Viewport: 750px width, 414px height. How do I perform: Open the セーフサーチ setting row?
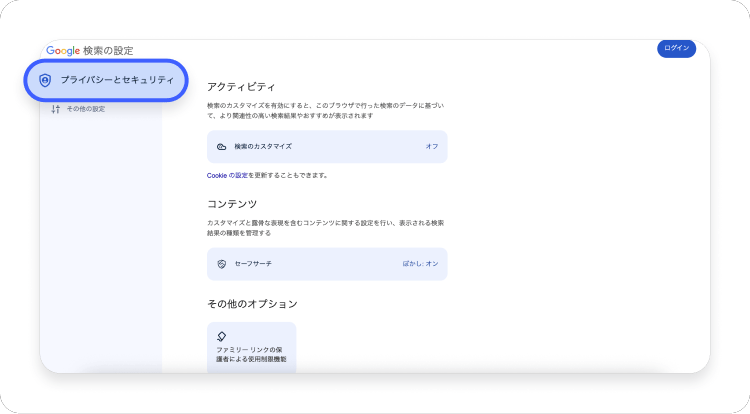click(327, 264)
